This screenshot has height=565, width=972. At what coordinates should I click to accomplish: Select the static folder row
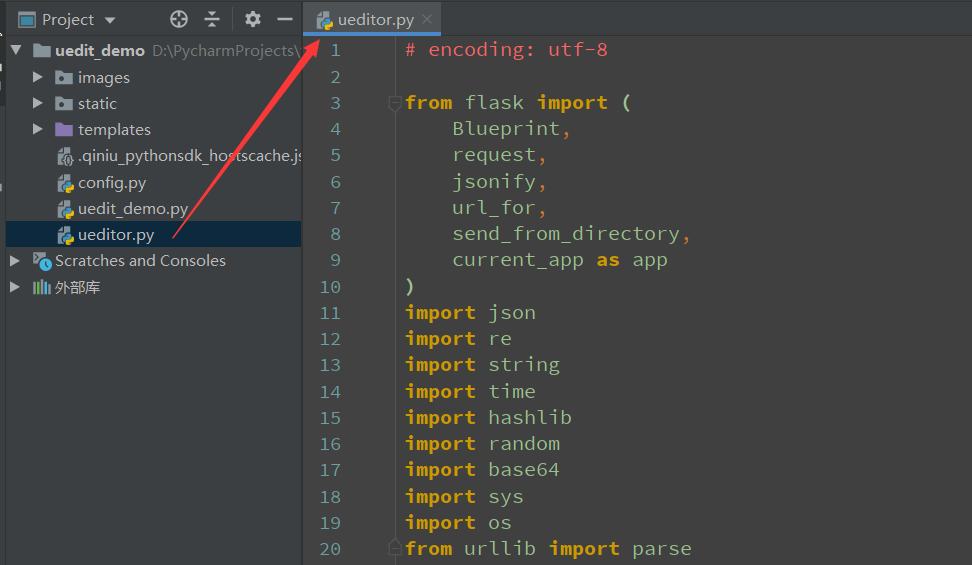tap(153, 104)
